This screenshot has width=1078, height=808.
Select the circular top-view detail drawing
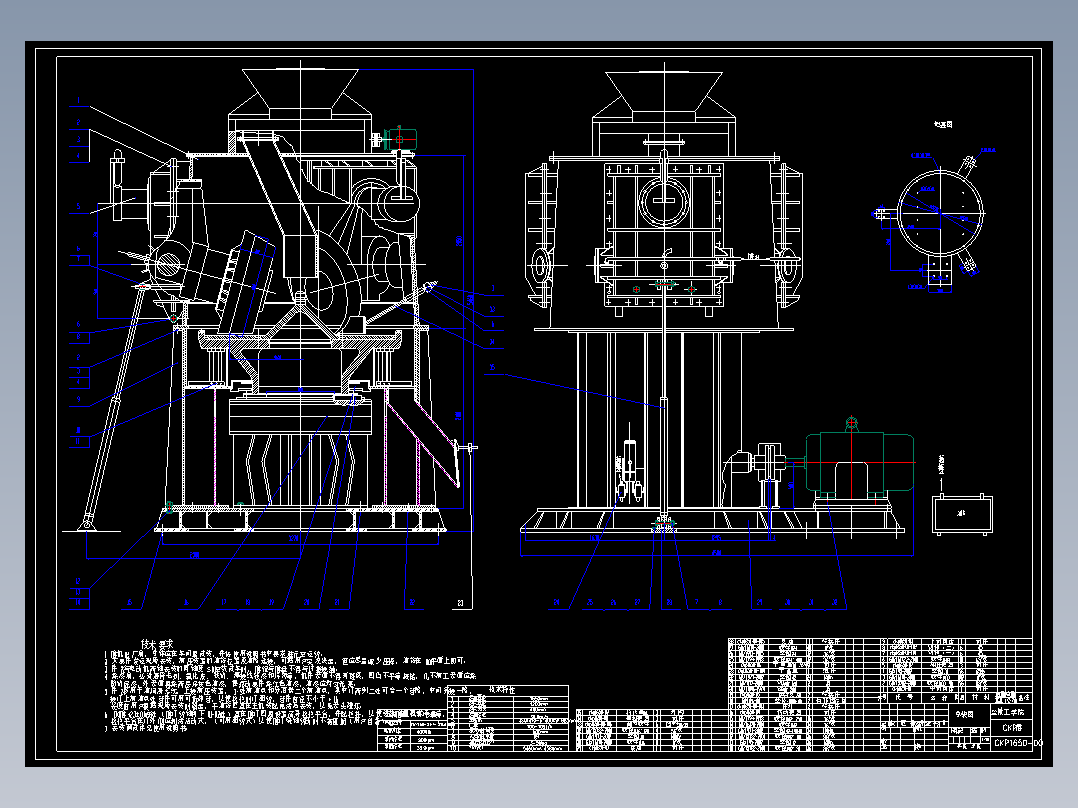coord(939,215)
